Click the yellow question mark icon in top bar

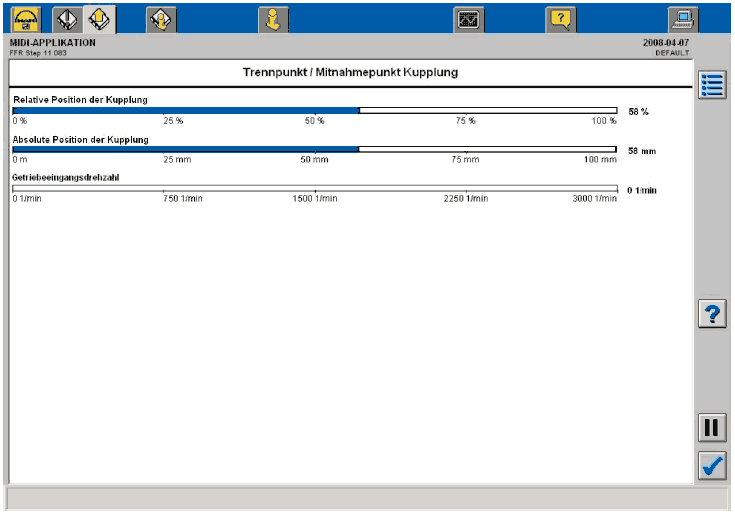(561, 18)
